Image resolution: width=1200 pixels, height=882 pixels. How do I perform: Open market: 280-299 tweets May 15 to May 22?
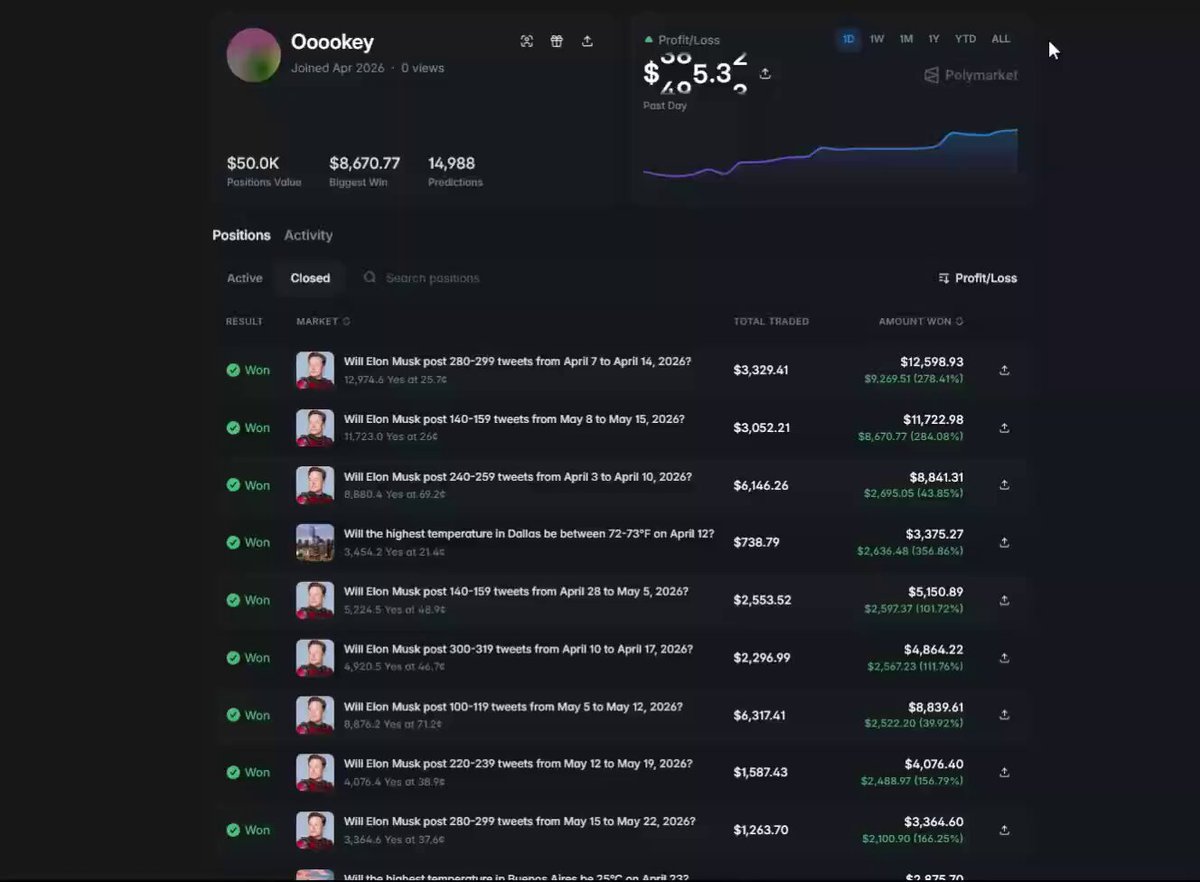tap(520, 822)
